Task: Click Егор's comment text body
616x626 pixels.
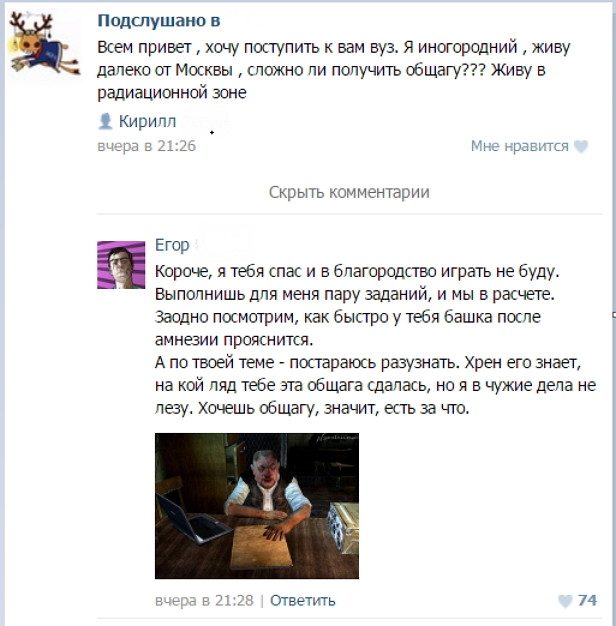Action: (375, 340)
